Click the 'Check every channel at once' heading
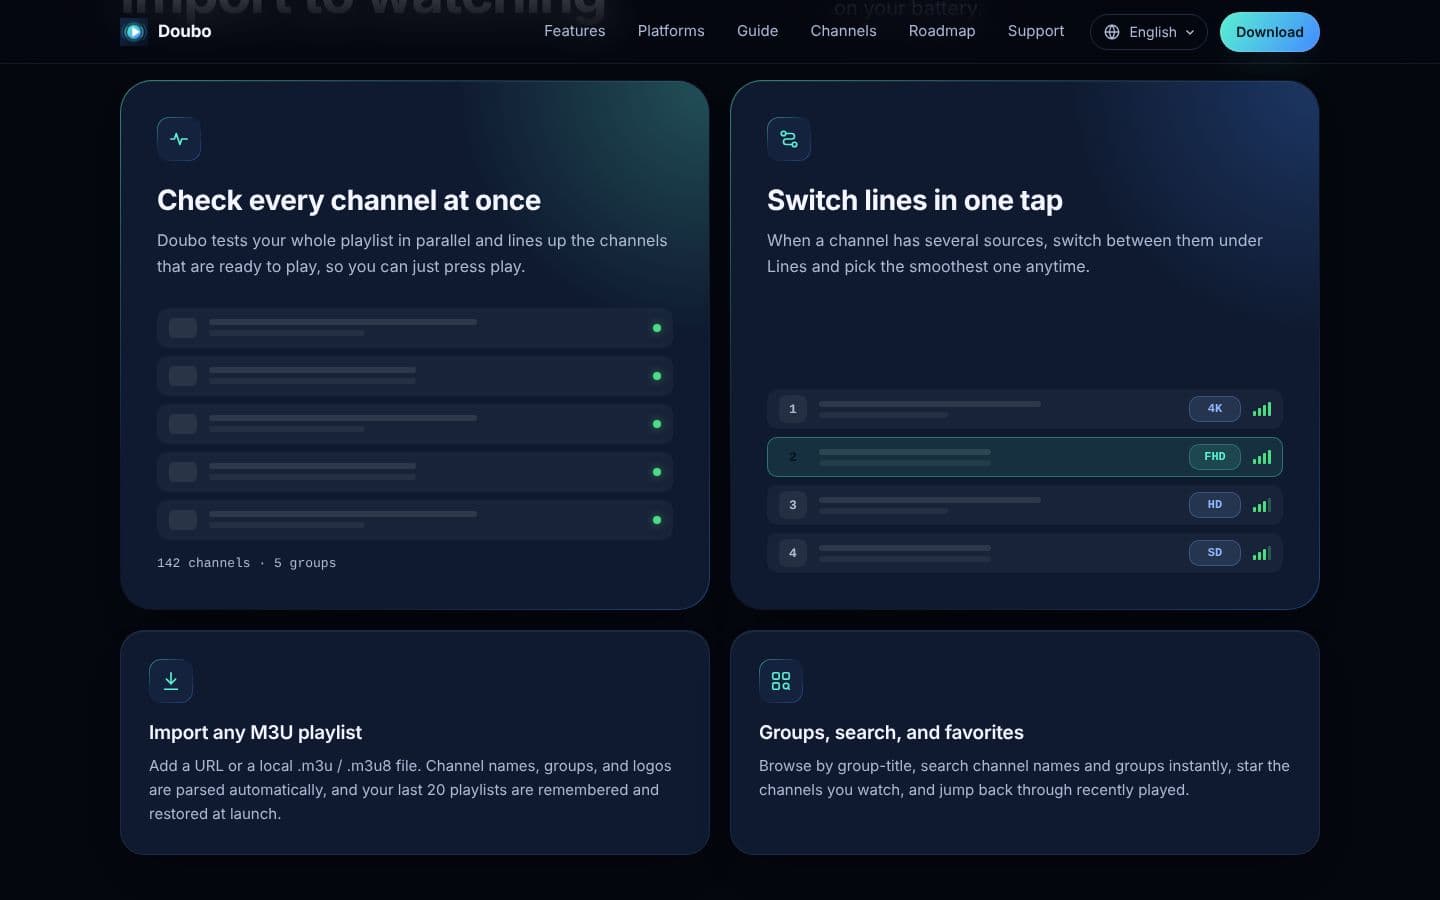 [349, 200]
